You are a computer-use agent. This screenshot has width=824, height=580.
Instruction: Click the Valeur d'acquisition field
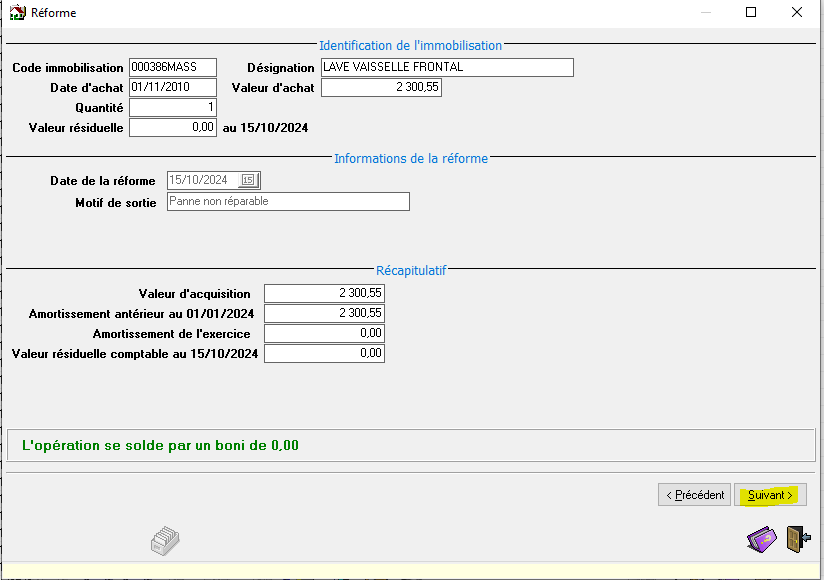click(x=324, y=293)
